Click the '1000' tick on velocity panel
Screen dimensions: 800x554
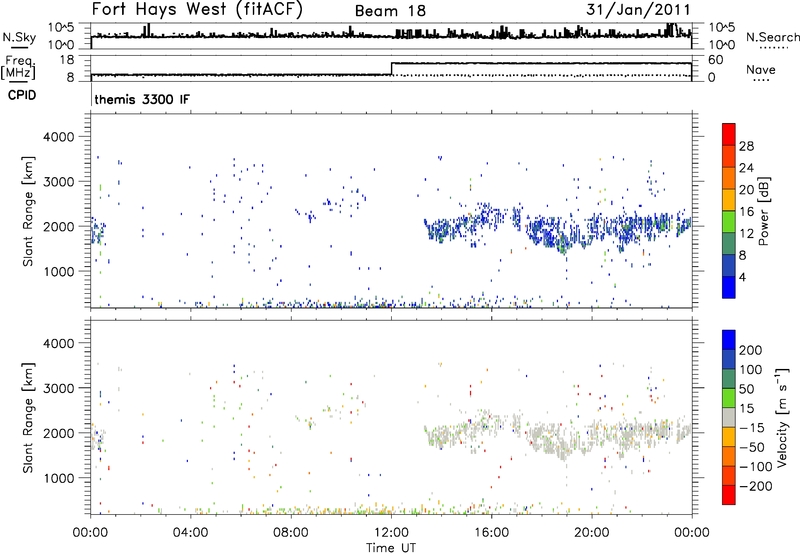(58, 478)
